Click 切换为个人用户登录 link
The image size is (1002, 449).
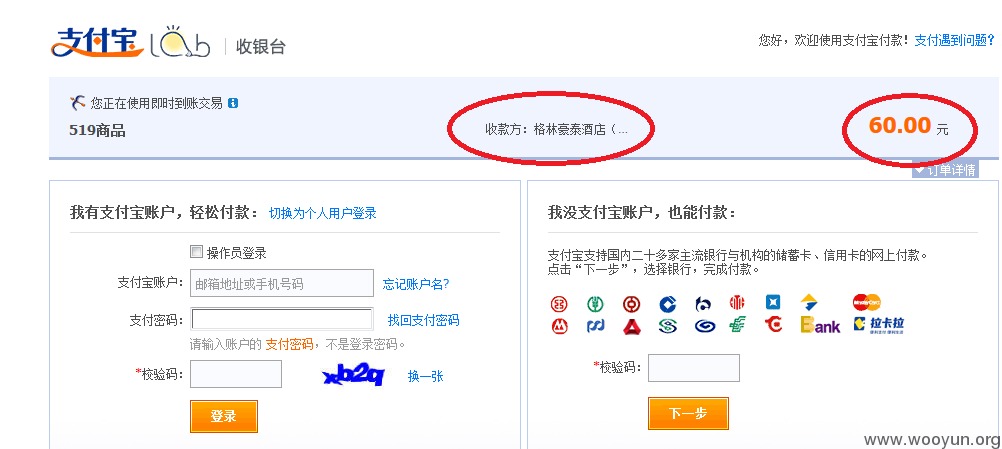323,213
